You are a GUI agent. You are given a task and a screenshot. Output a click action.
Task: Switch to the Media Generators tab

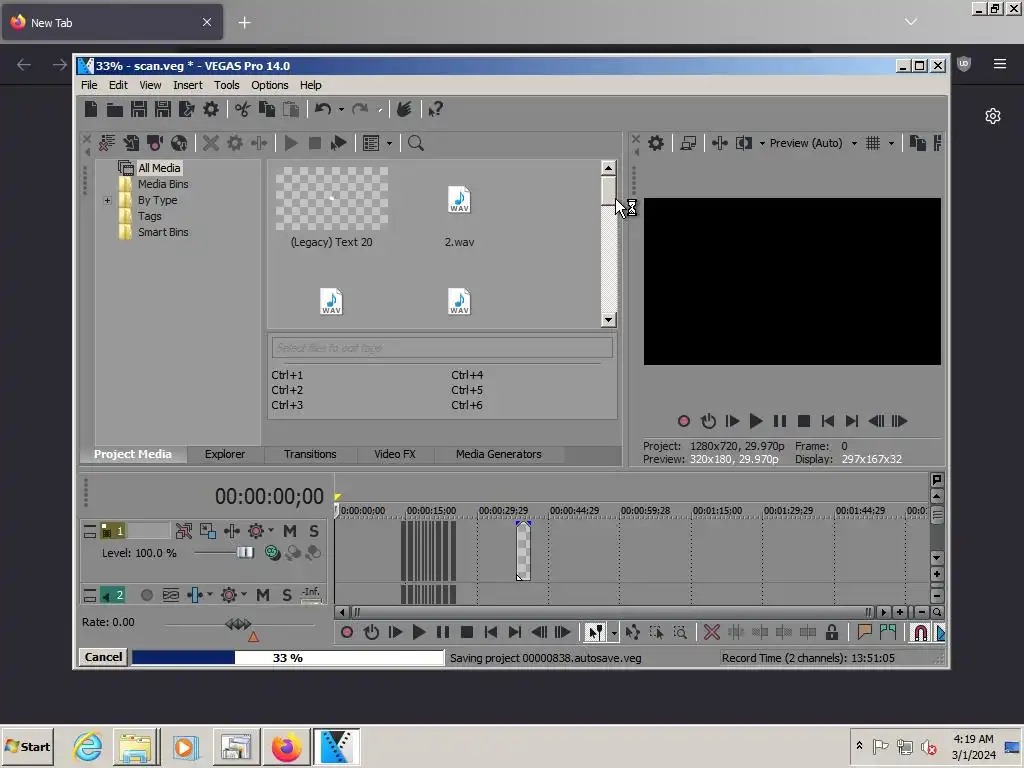[x=498, y=454]
